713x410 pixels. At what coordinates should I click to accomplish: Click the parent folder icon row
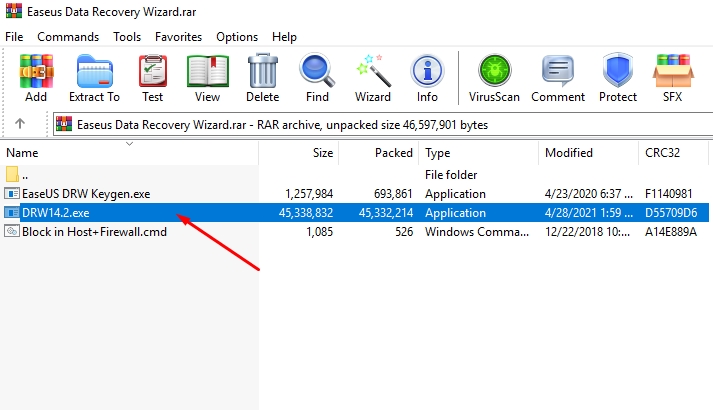[x=12, y=175]
